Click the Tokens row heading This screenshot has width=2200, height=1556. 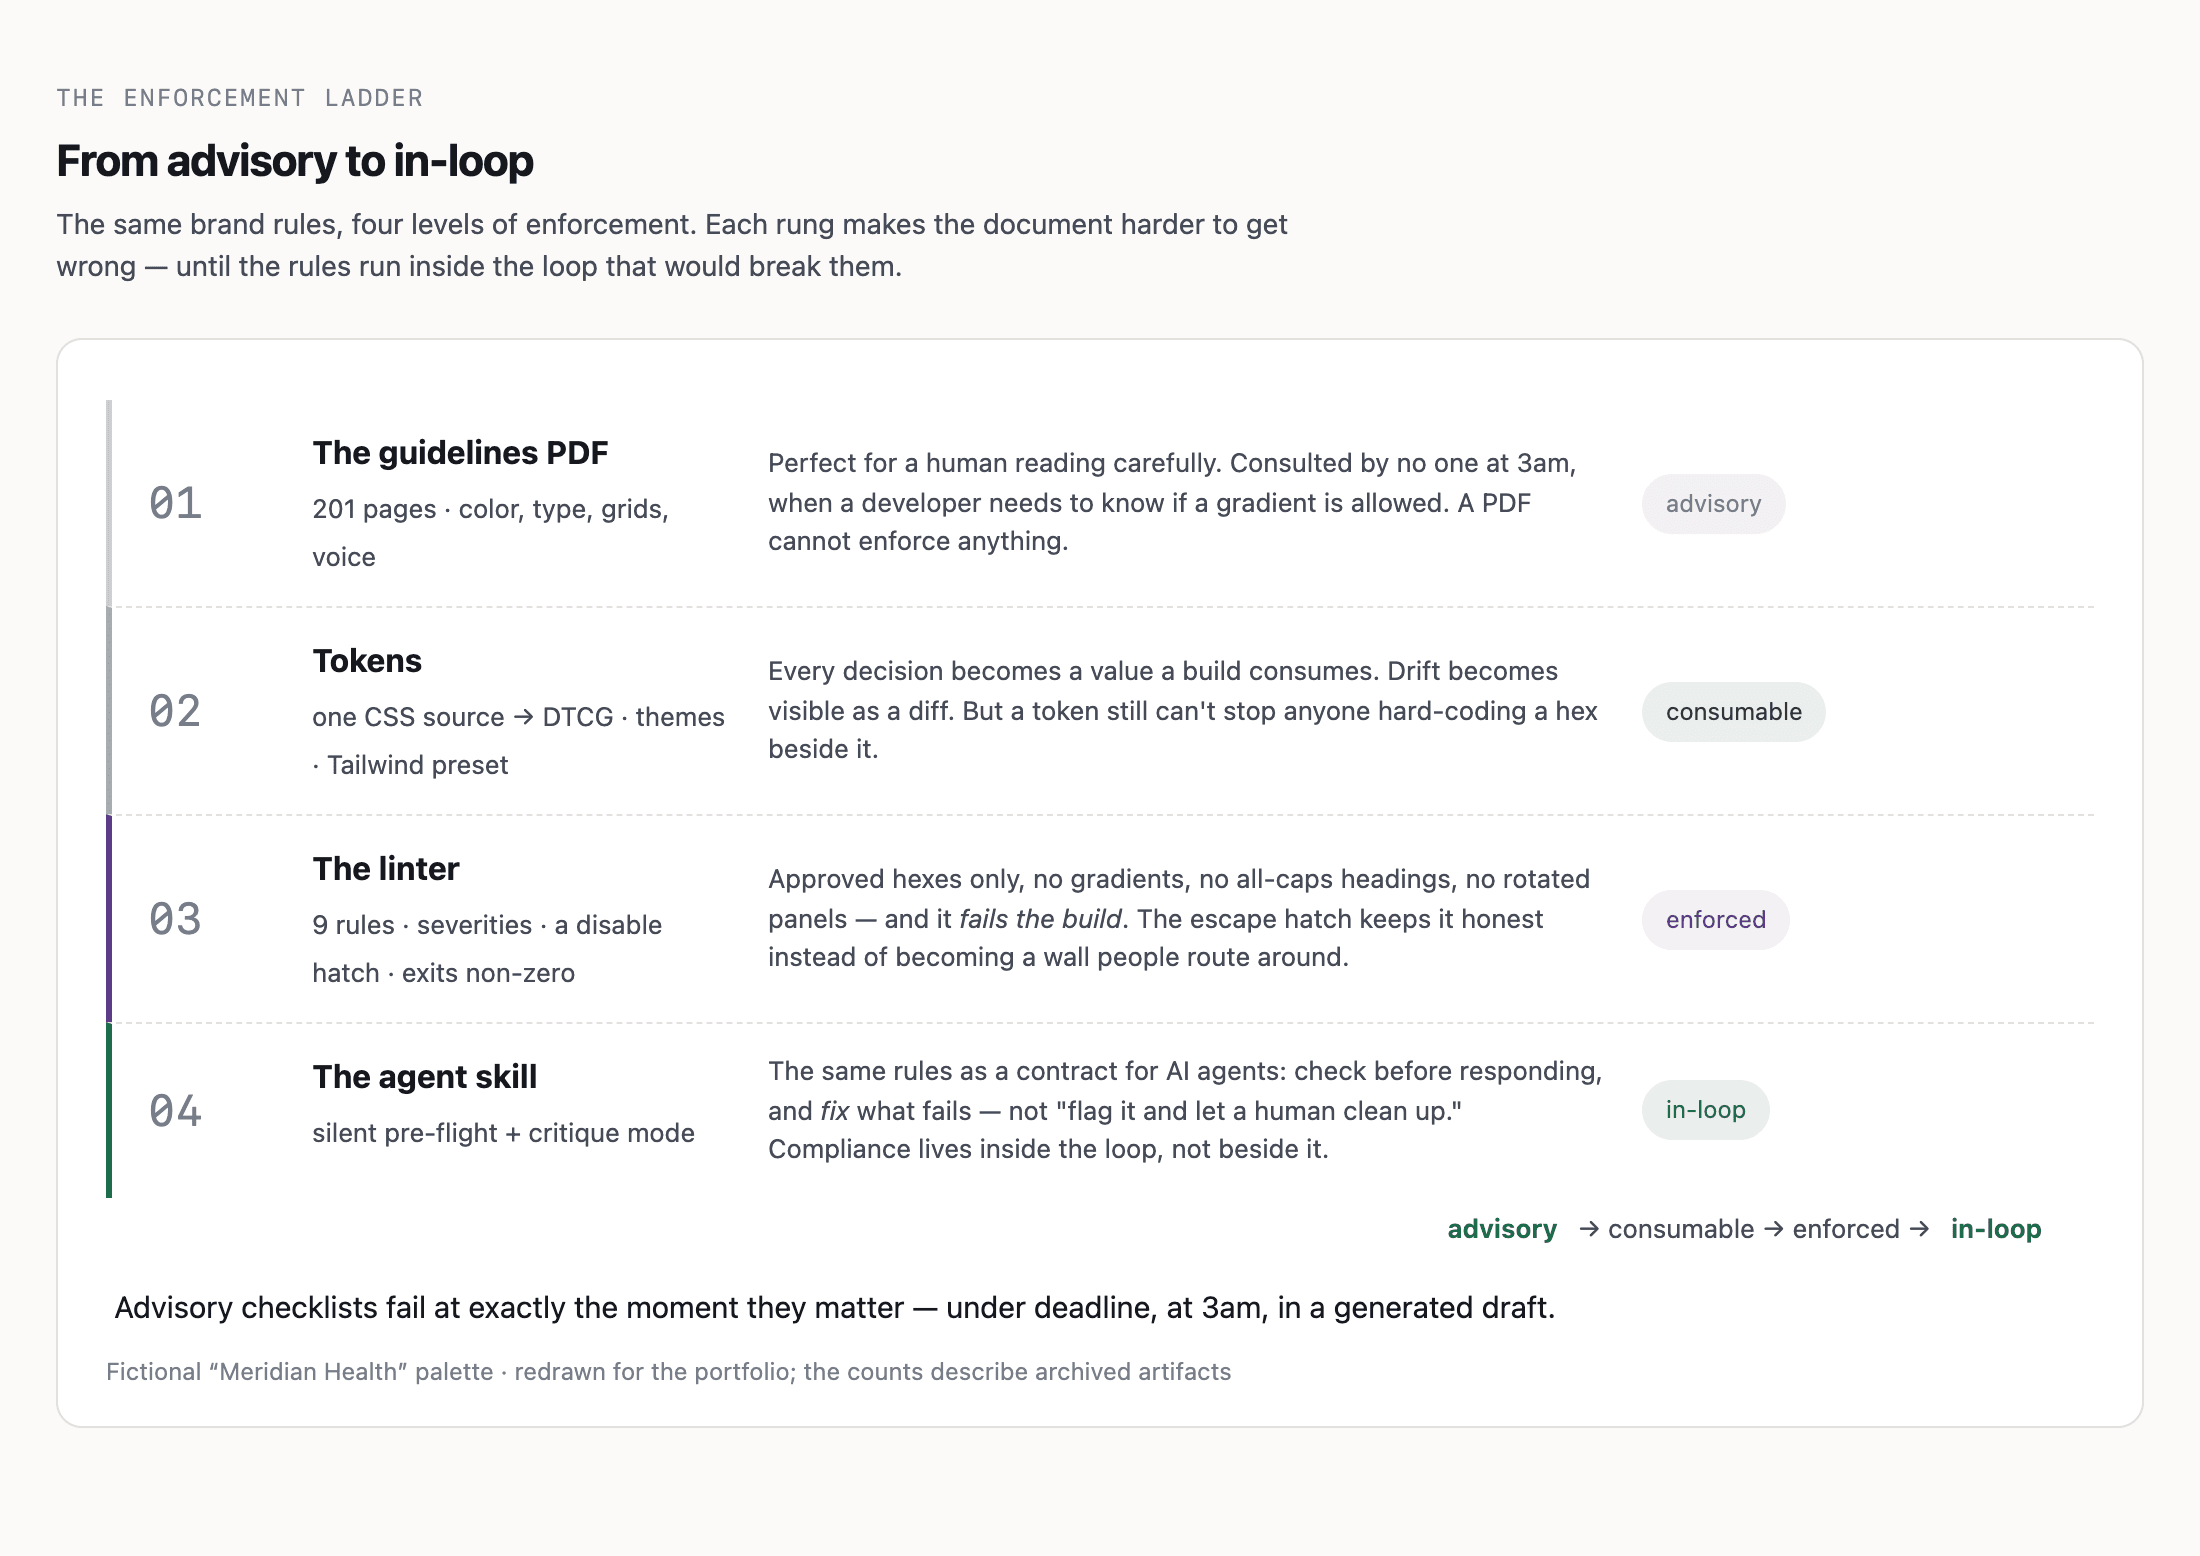click(x=367, y=661)
